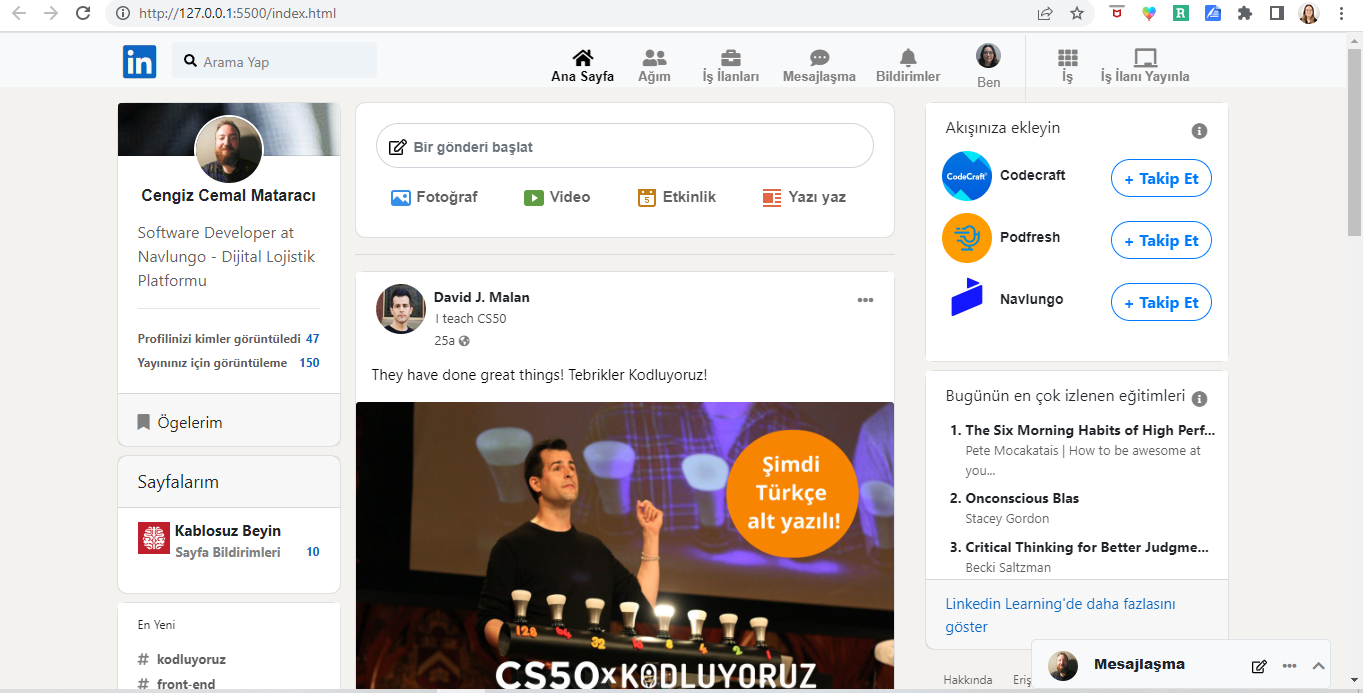Open the CS50 Kodluyoruz post image

(x=625, y=547)
